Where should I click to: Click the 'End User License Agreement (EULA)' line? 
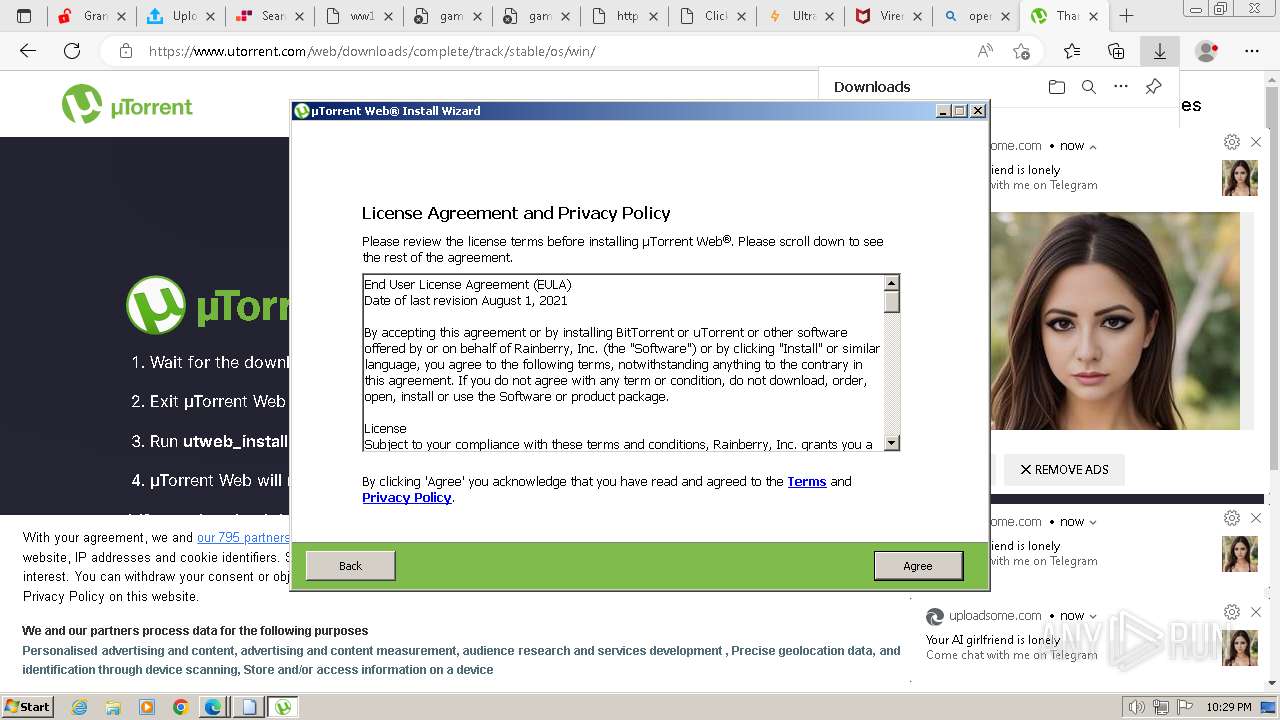(468, 284)
